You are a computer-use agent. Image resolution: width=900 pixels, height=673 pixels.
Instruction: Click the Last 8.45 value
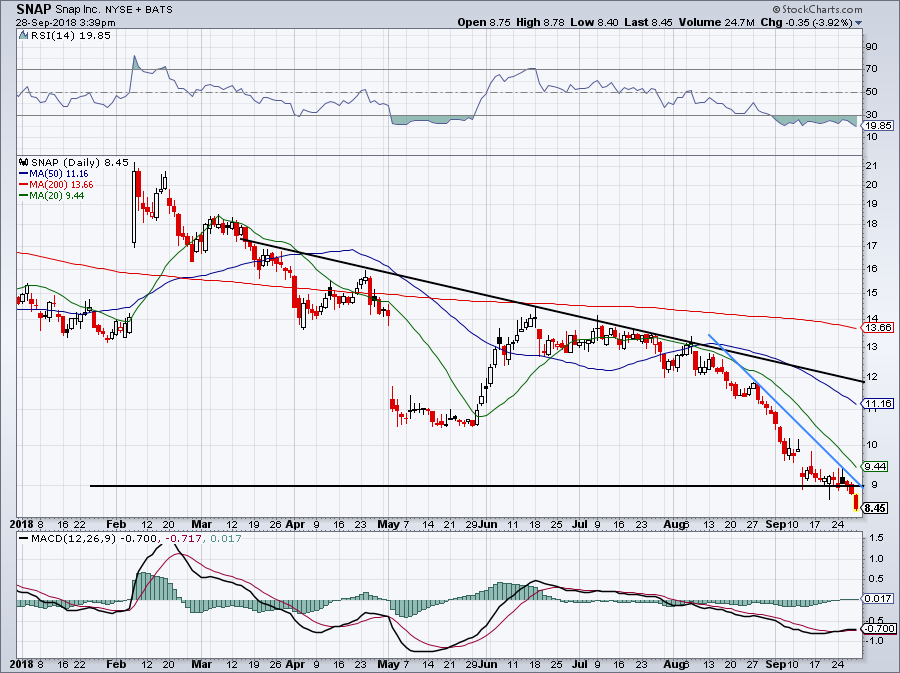(648, 22)
